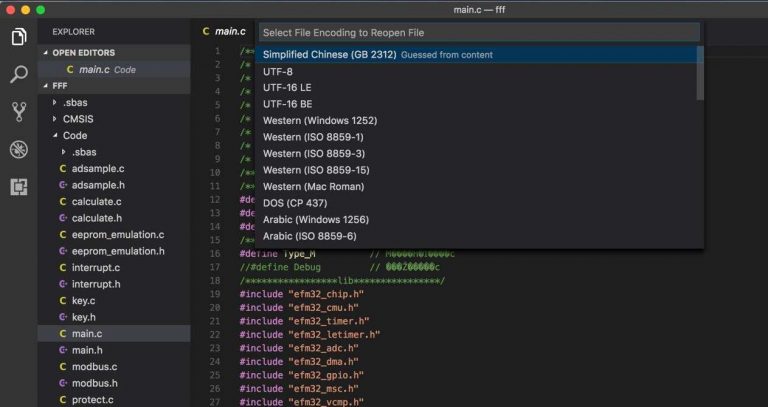The width and height of the screenshot is (768, 407).
Task: Open the Source Control view icon
Action: click(18, 111)
